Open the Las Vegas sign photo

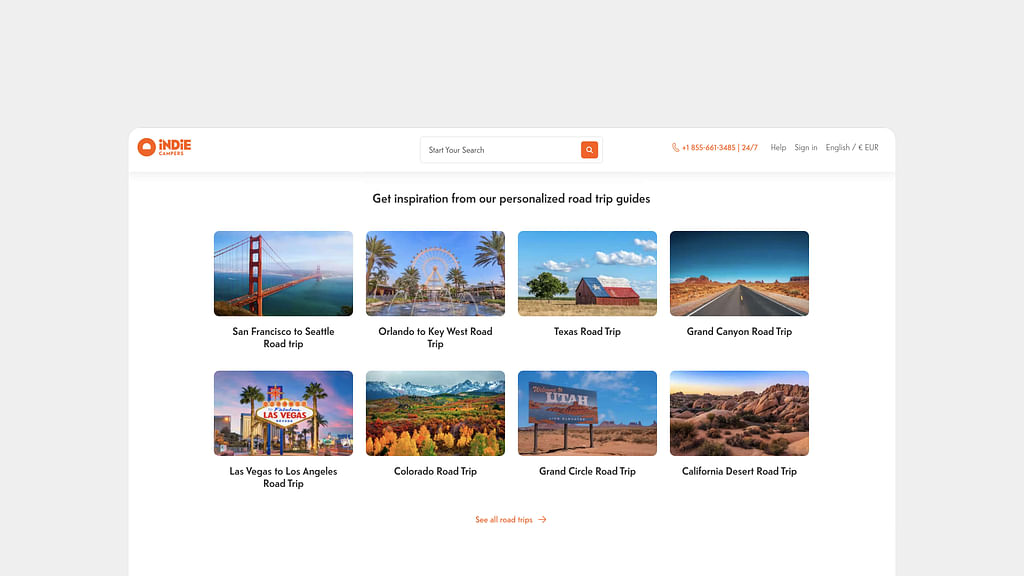pyautogui.click(x=283, y=413)
